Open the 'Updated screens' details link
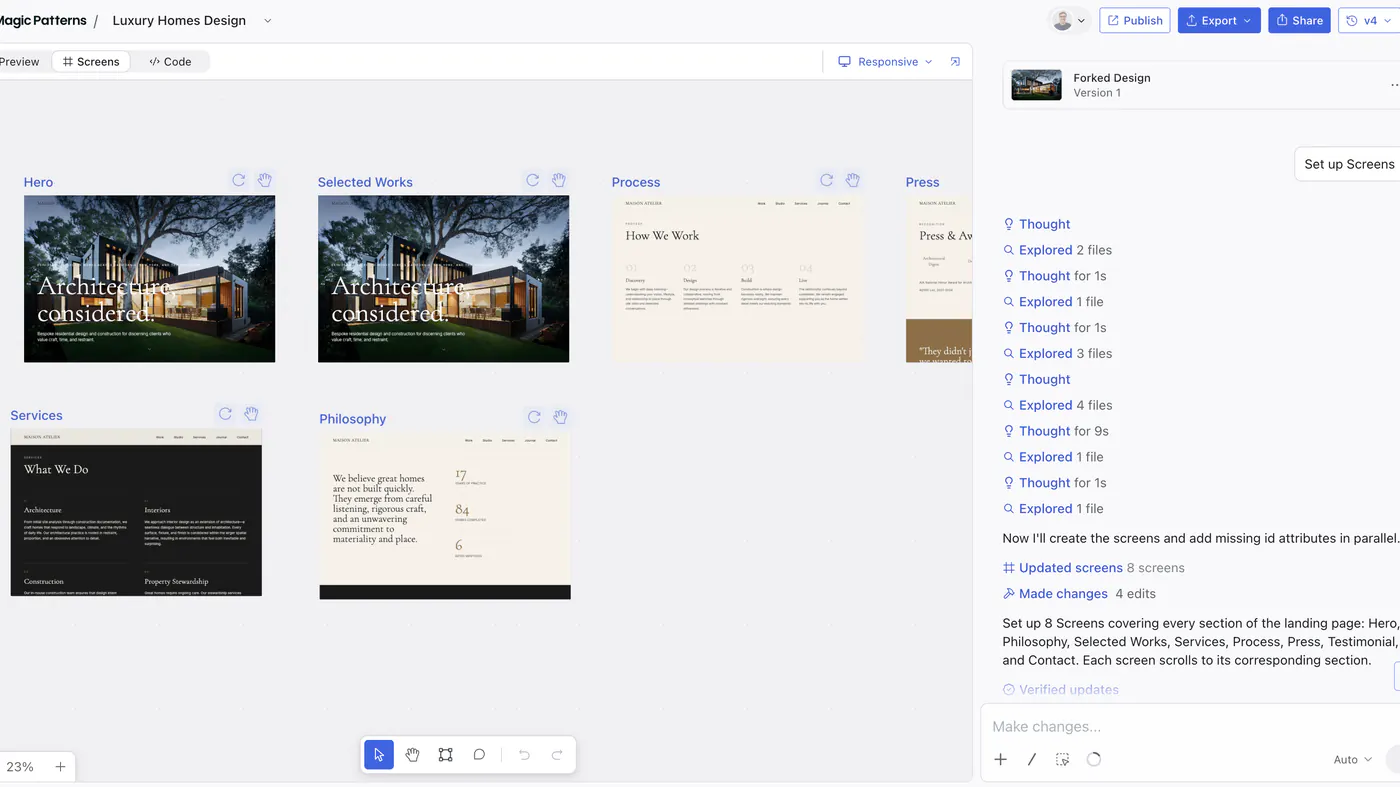1400x787 pixels. pos(1070,568)
